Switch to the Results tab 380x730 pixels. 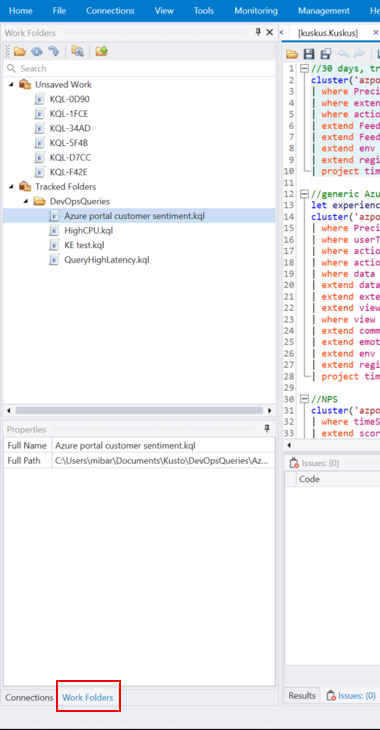tap(302, 696)
